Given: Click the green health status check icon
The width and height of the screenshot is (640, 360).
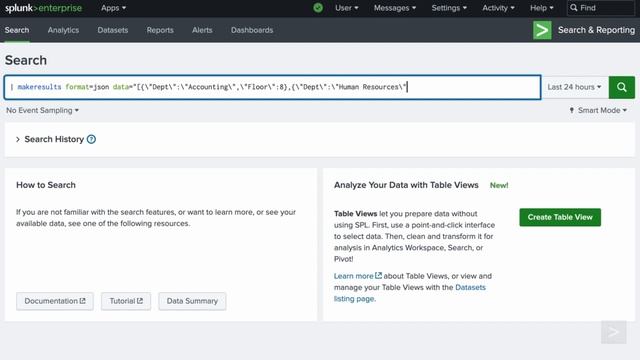Looking at the screenshot, I should (318, 8).
